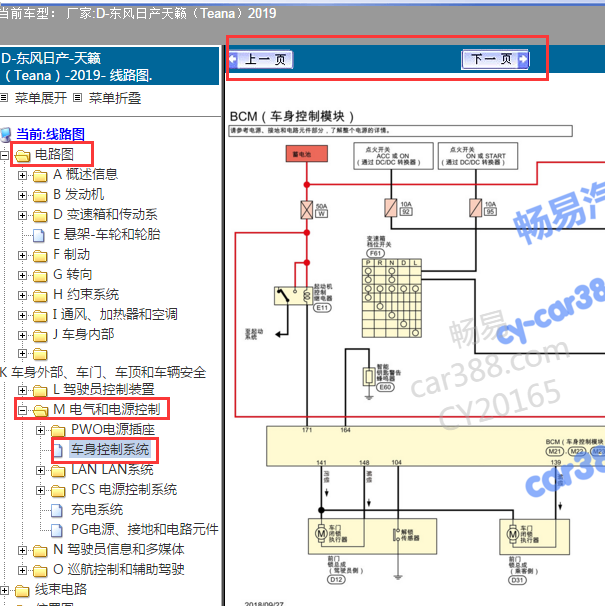Open L 驾驶员控制装置 folder
The width and height of the screenshot is (605, 606).
coord(104,390)
